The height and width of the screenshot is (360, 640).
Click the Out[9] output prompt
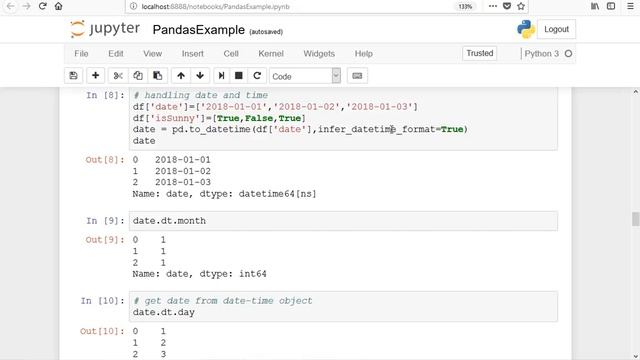(104, 240)
